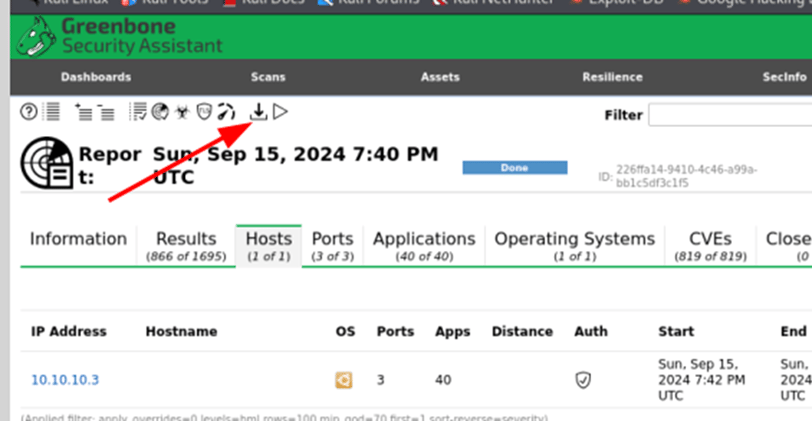Switch to the CVEs tab
Image resolution: width=812 pixels, height=421 pixels.
(710, 246)
